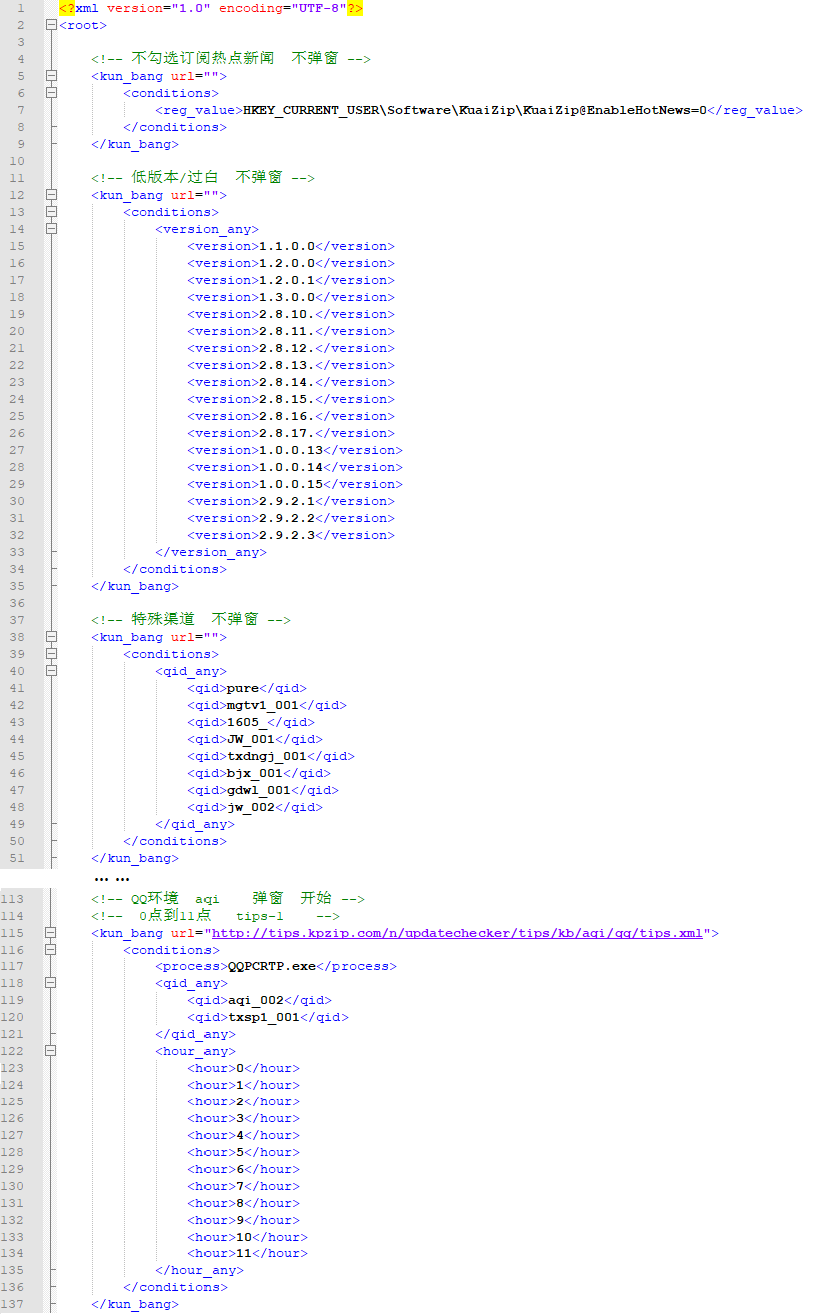This screenshot has width=817, height=1314.
Task: Collapse the hour_any list on line 122
Action: pyautogui.click(x=51, y=1052)
